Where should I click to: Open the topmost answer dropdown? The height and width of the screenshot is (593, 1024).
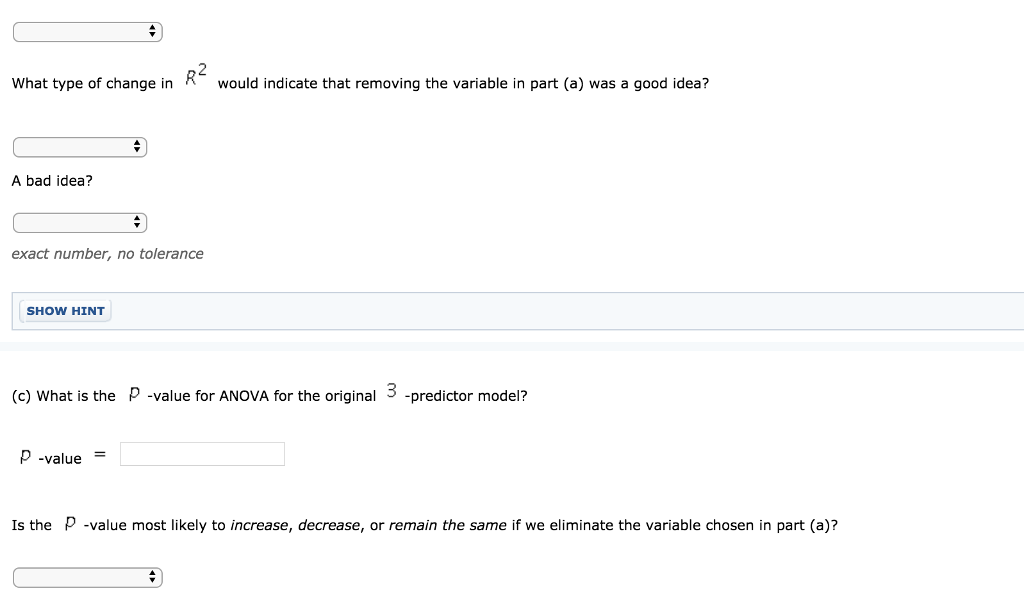tap(87, 31)
